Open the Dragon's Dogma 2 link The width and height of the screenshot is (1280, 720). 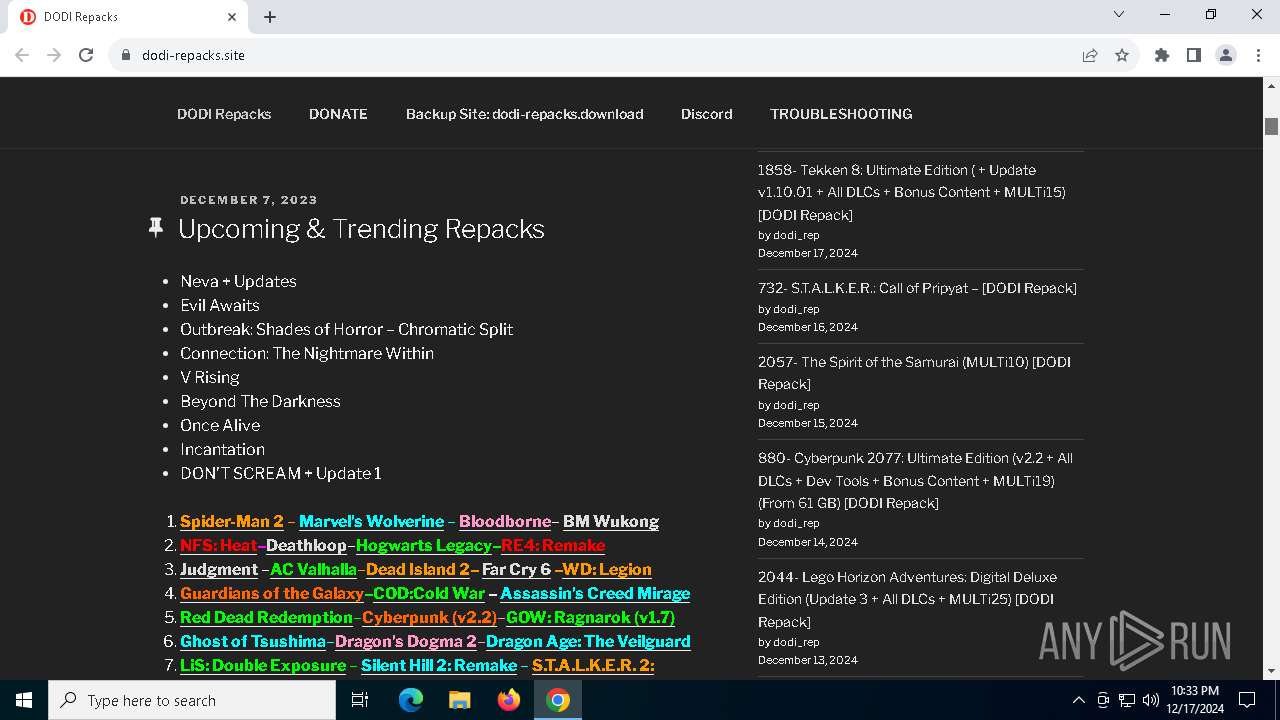406,641
